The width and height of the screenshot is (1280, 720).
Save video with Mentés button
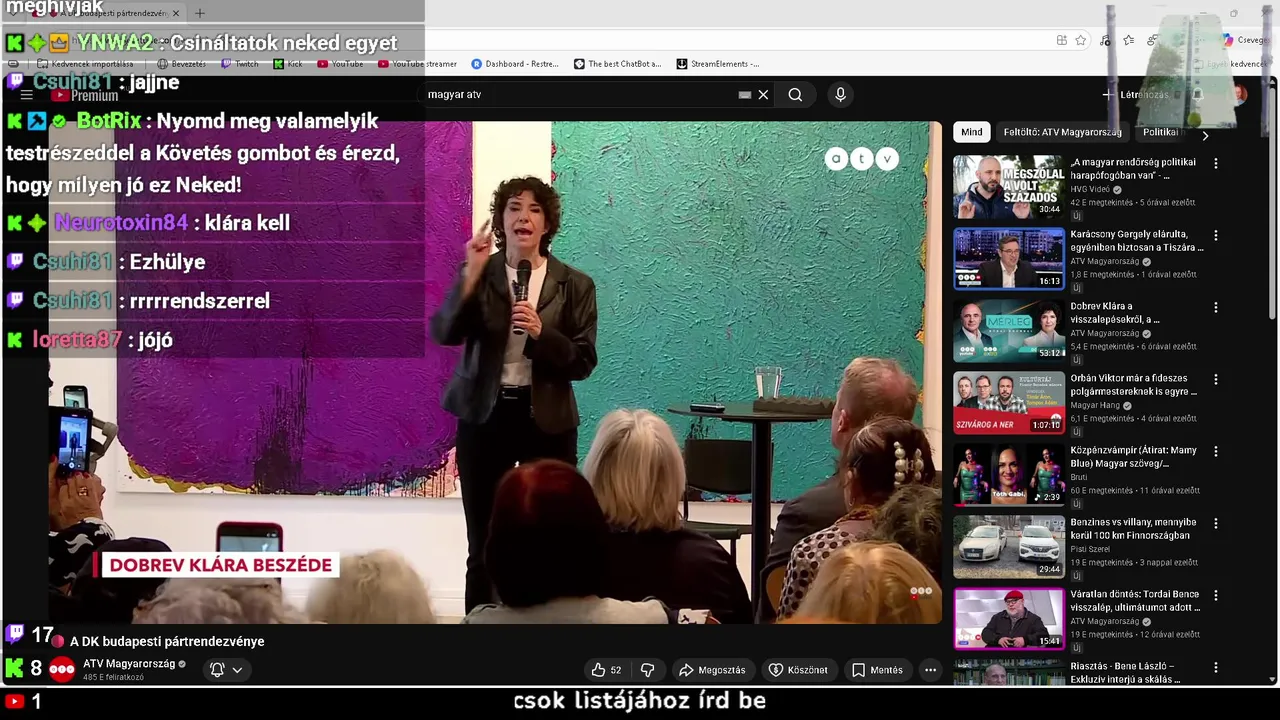[x=877, y=670]
